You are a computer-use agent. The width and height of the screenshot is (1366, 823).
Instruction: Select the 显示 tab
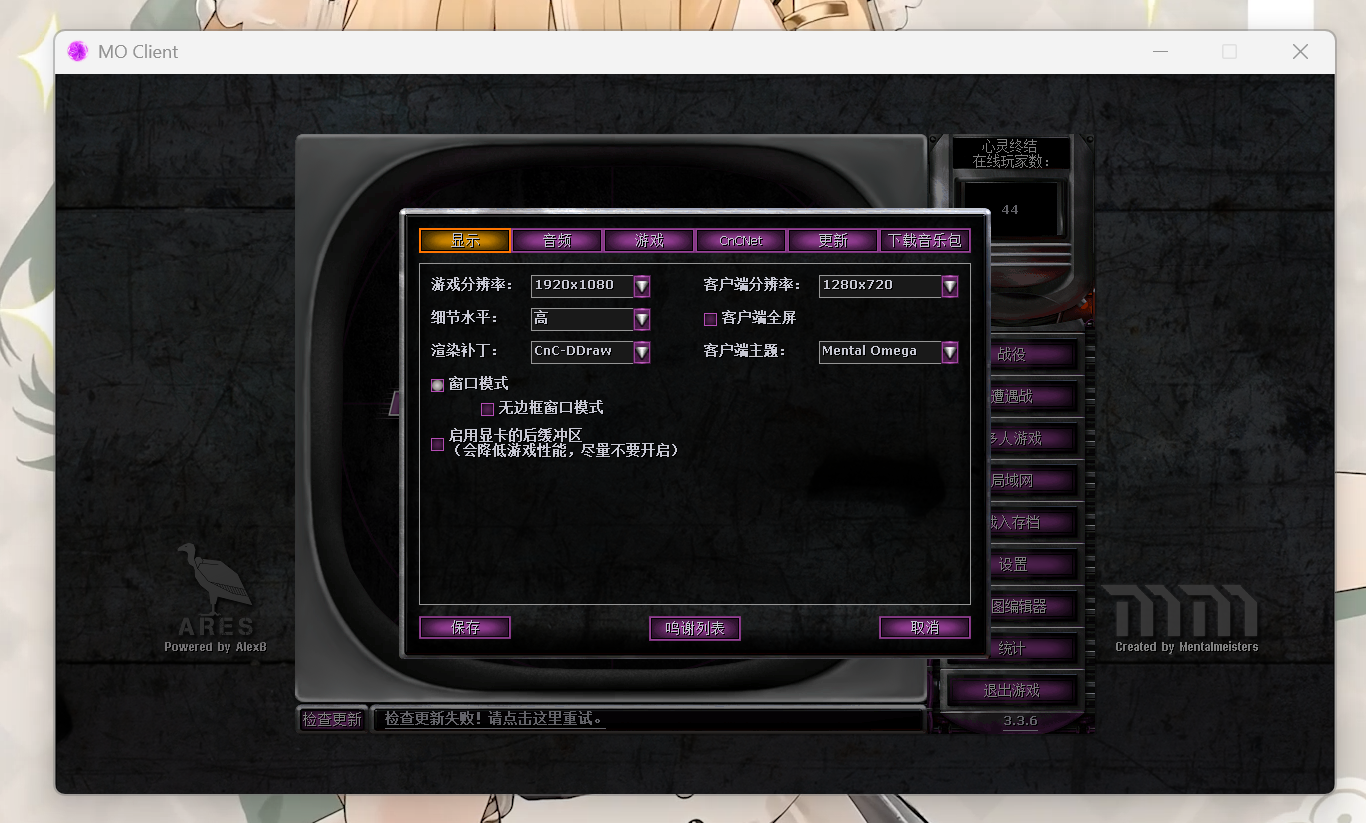[465, 241]
